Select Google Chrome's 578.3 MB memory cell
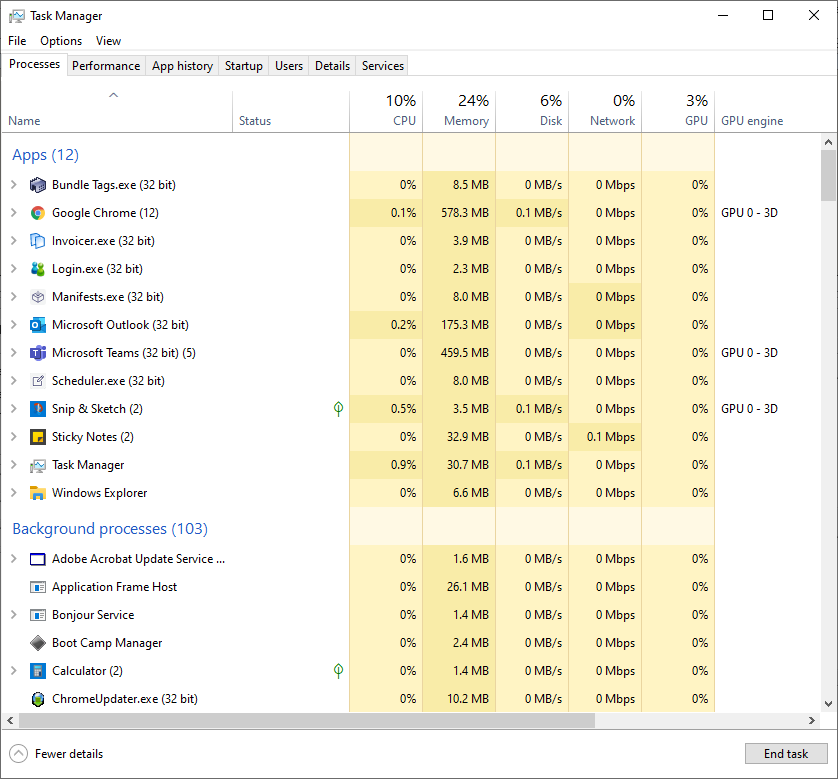 click(459, 213)
